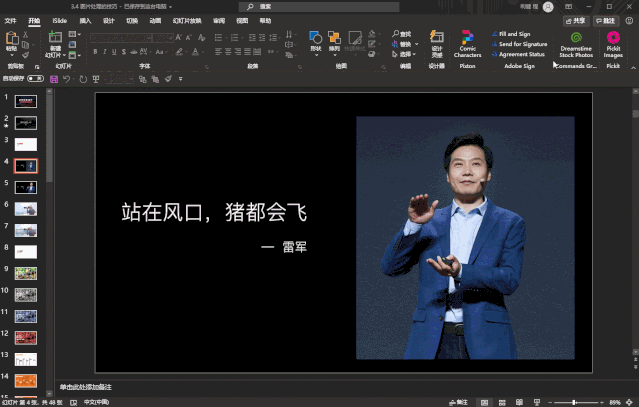Switch to Slide Sorter view
639x407 pixels.
[x=502, y=403]
